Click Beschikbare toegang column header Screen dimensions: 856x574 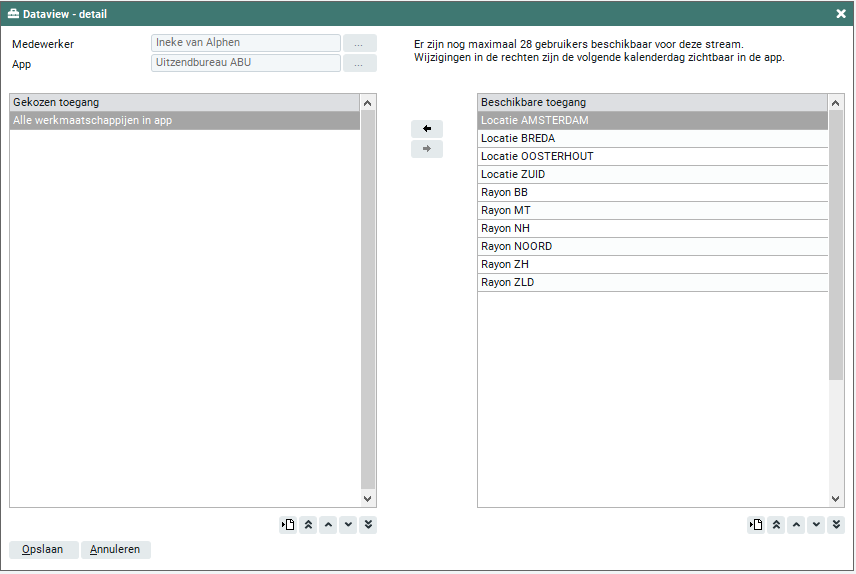click(x=652, y=103)
